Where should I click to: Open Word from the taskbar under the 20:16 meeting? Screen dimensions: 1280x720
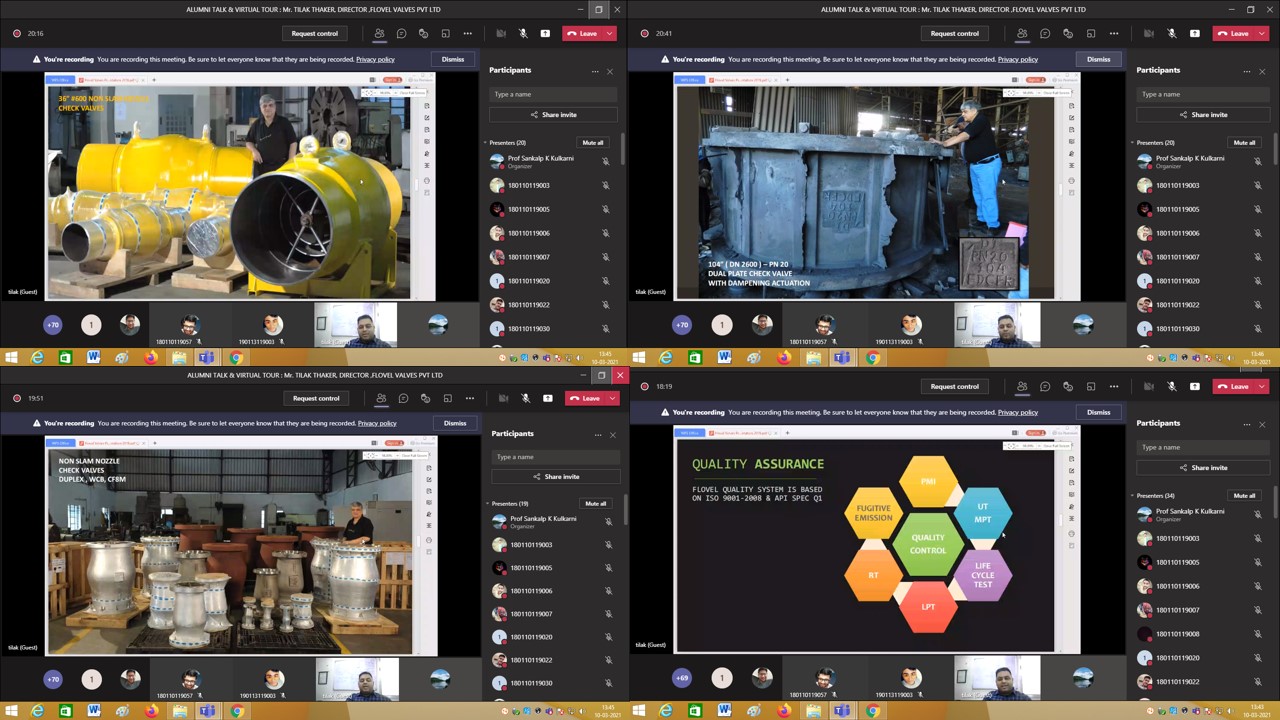click(94, 357)
